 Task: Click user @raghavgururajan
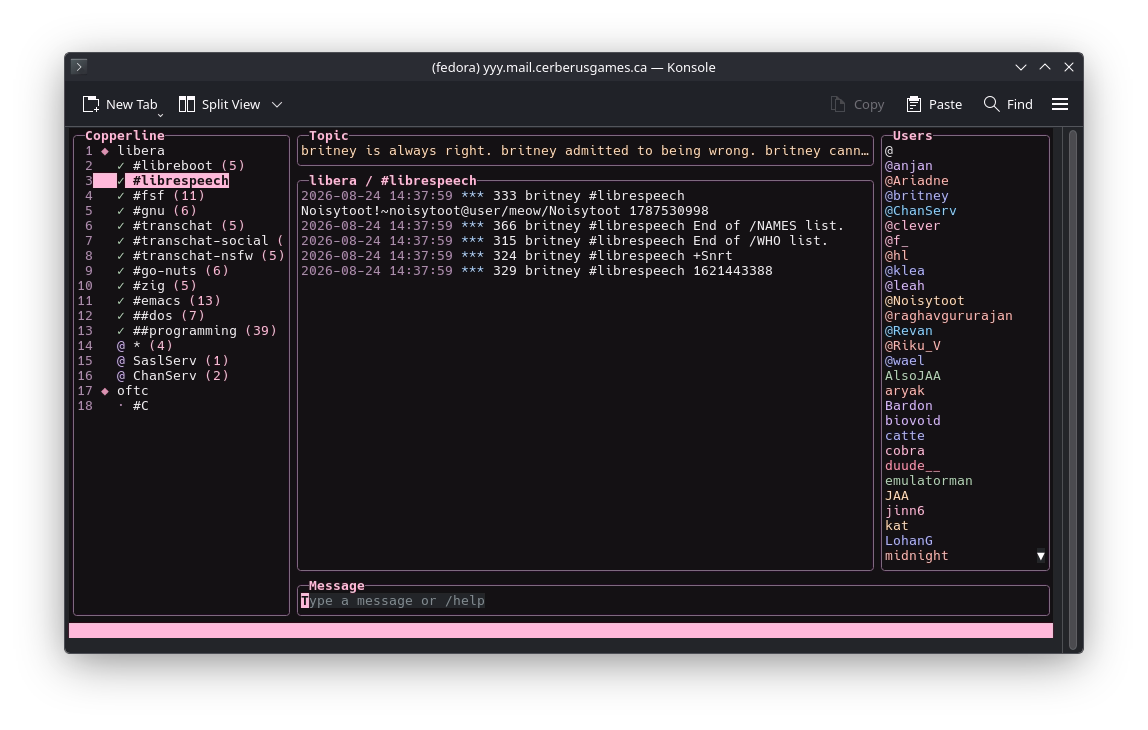tap(949, 316)
